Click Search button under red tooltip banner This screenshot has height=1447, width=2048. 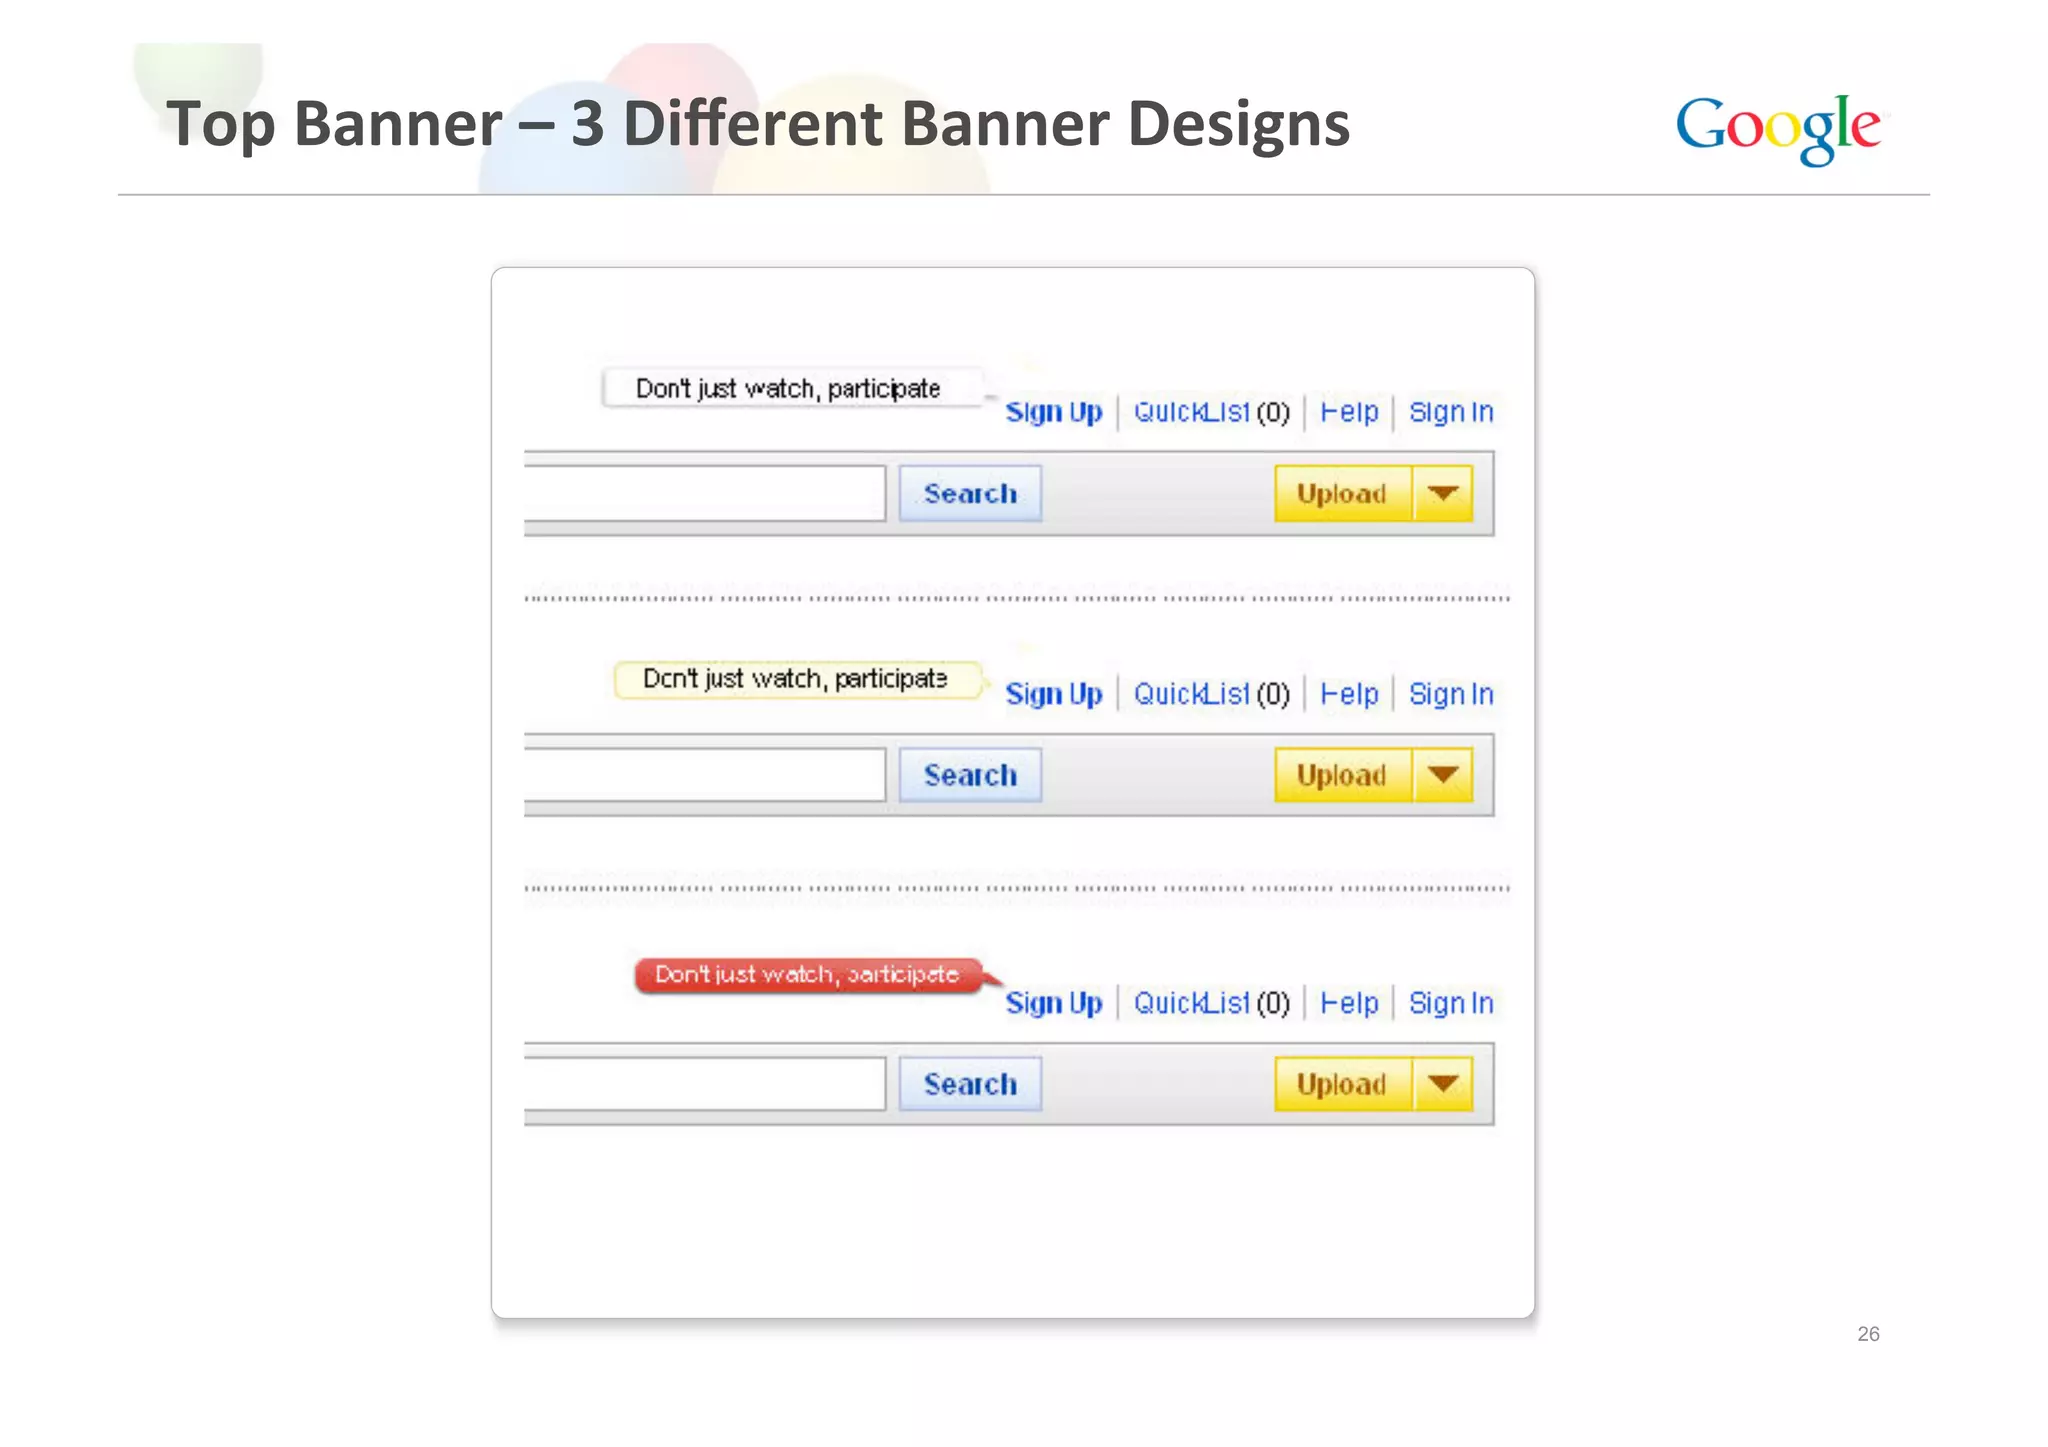tap(970, 1084)
